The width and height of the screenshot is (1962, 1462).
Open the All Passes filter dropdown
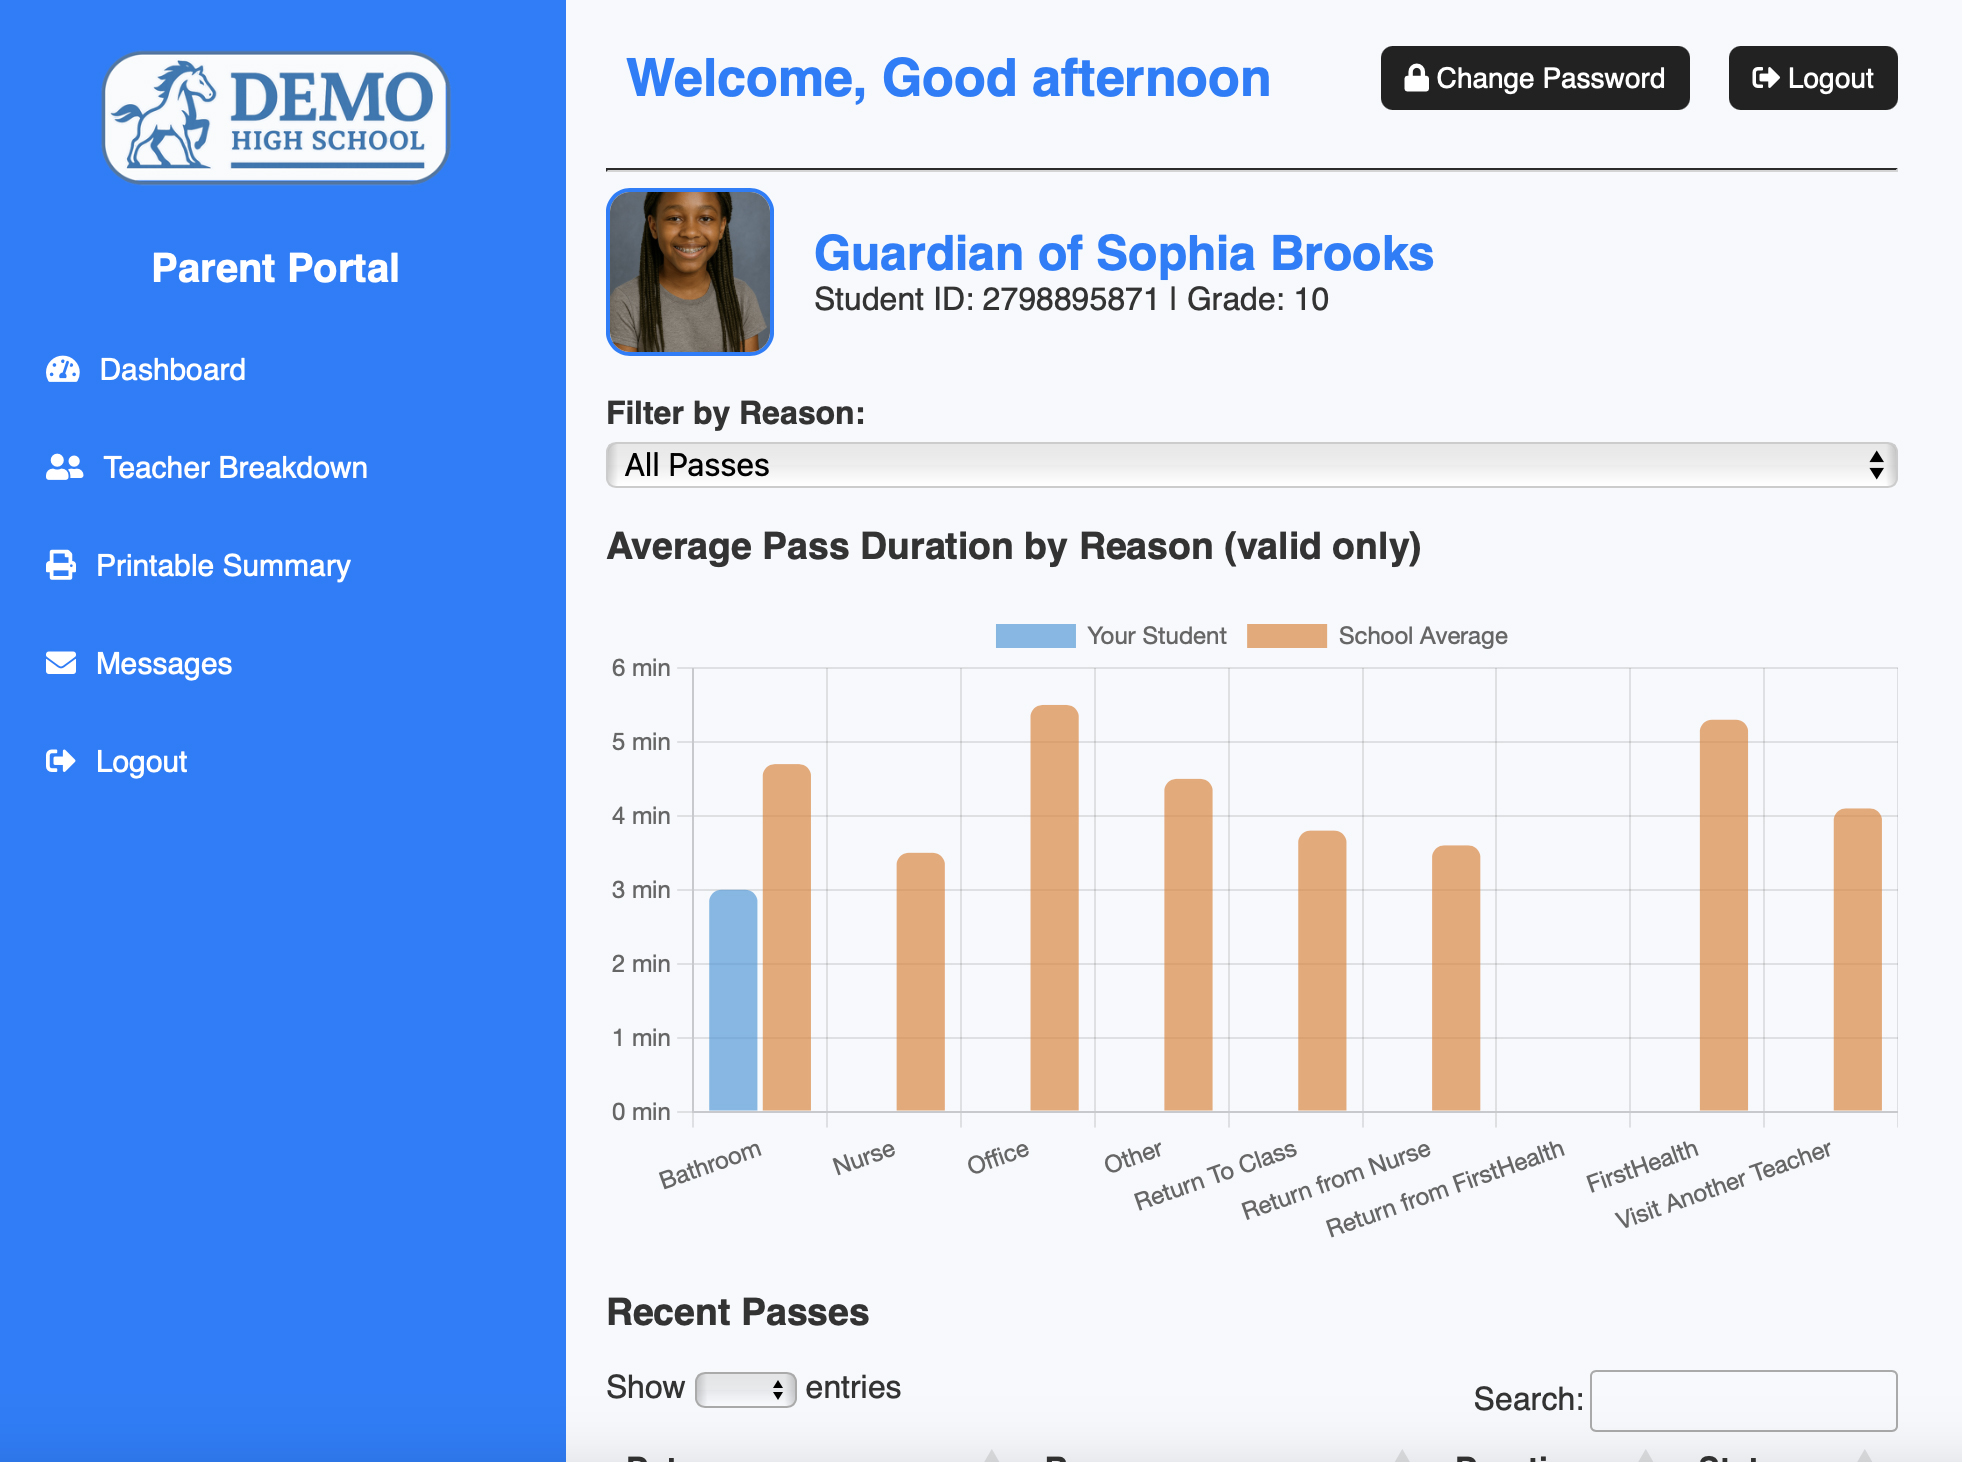[x=1250, y=465]
